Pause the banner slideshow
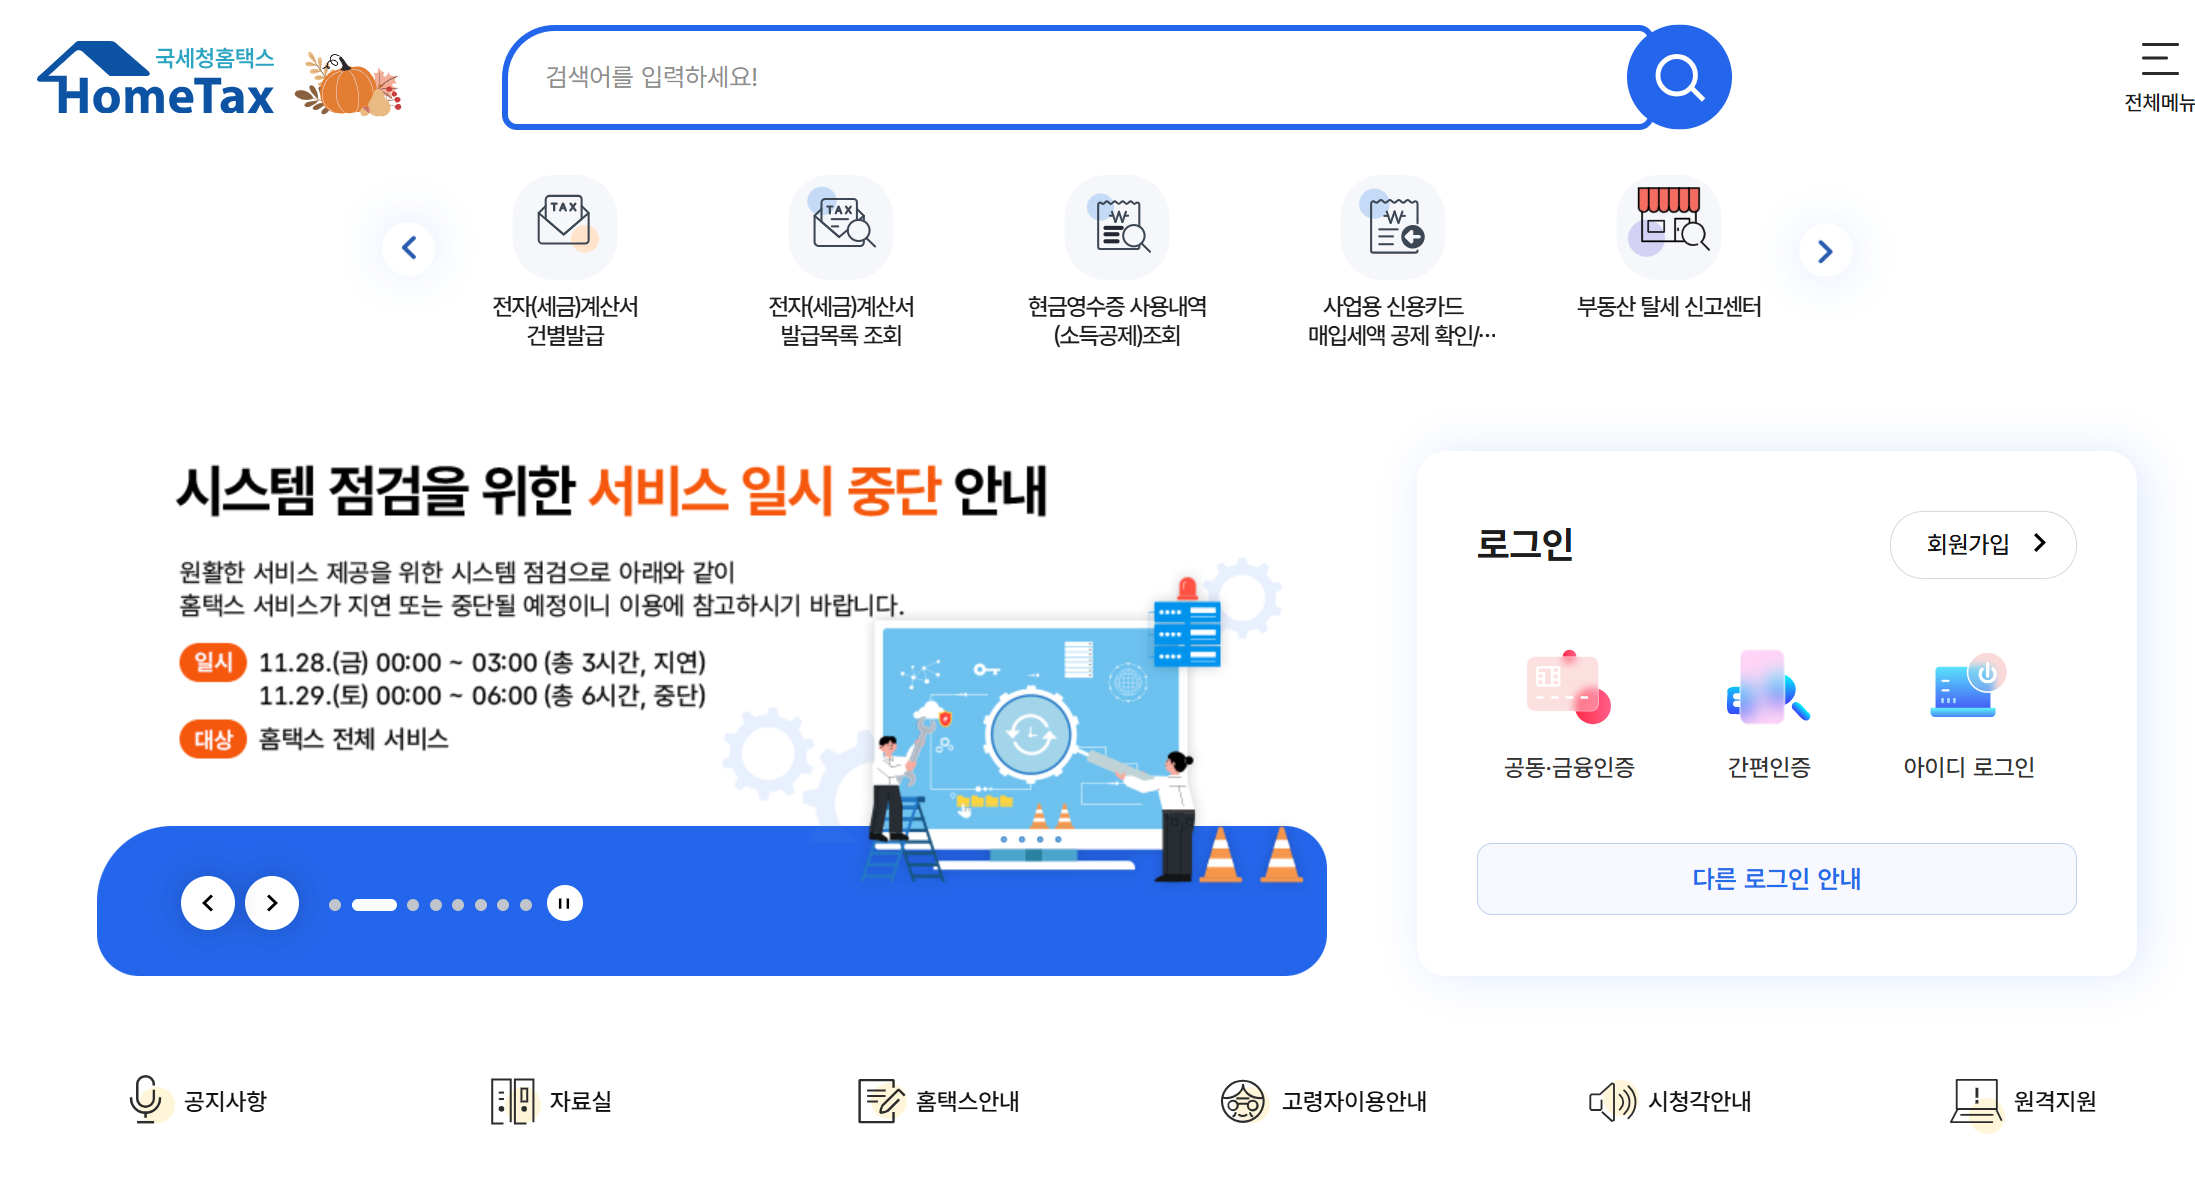Image resolution: width=2195 pixels, height=1197 pixels. tap(564, 903)
